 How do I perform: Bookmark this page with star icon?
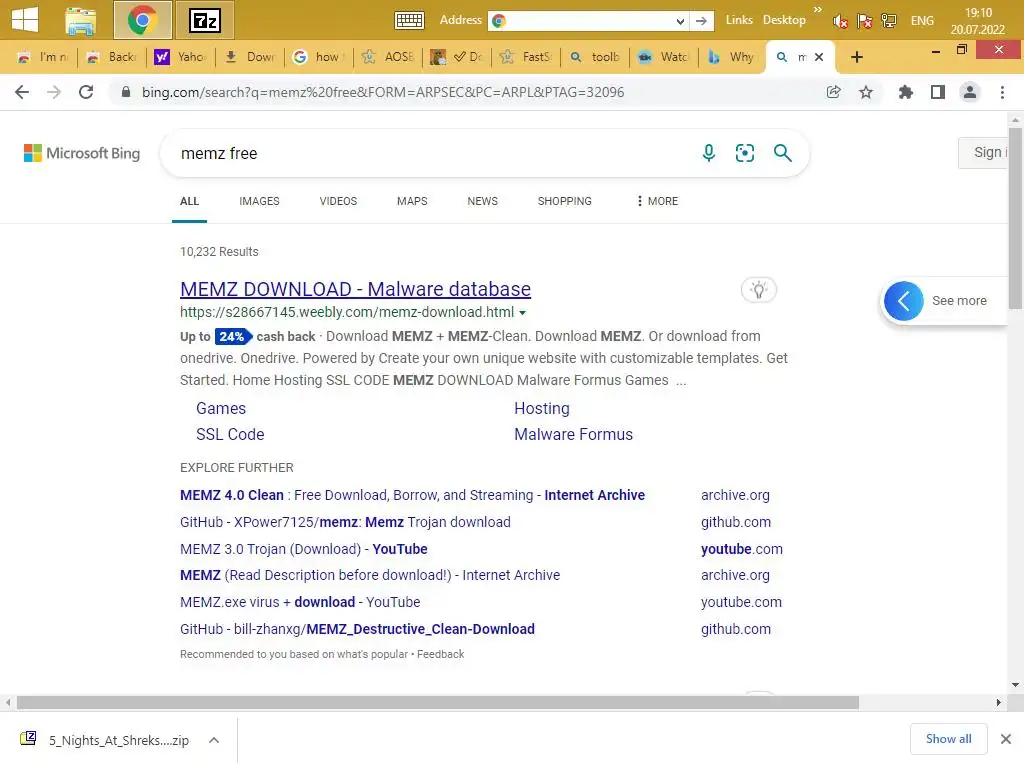(x=866, y=92)
